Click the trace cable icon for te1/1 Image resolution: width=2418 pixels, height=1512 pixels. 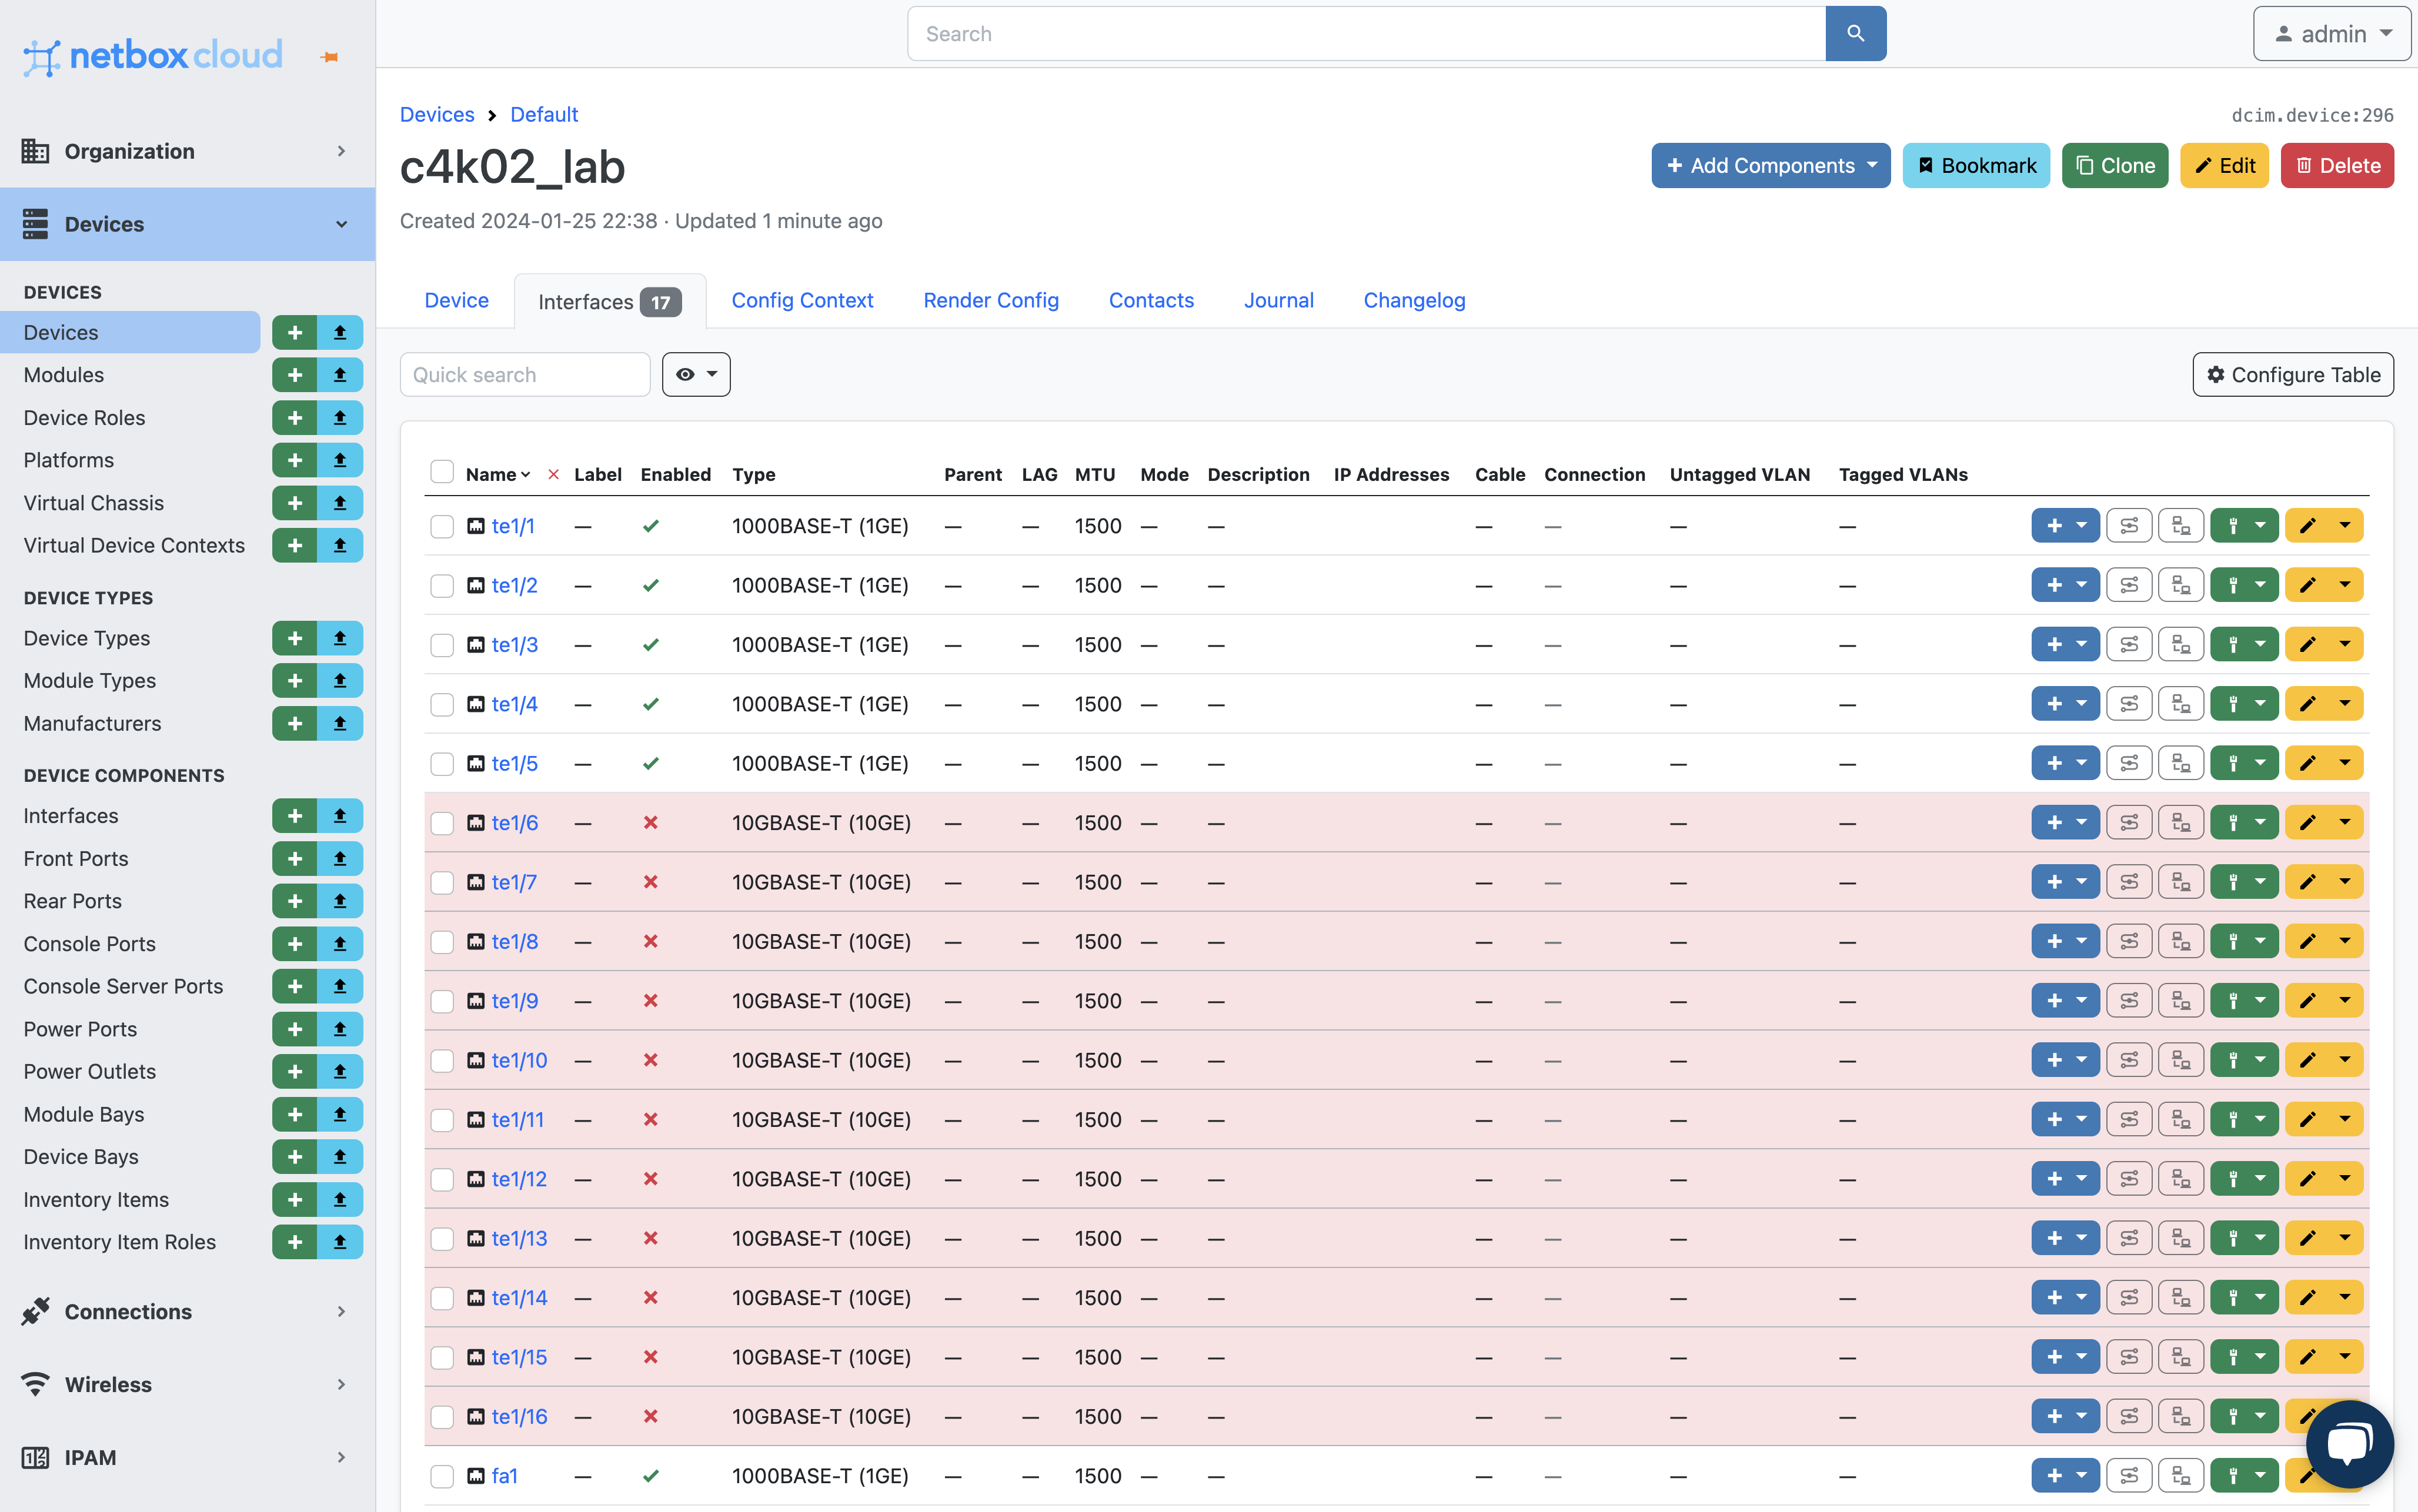2128,526
